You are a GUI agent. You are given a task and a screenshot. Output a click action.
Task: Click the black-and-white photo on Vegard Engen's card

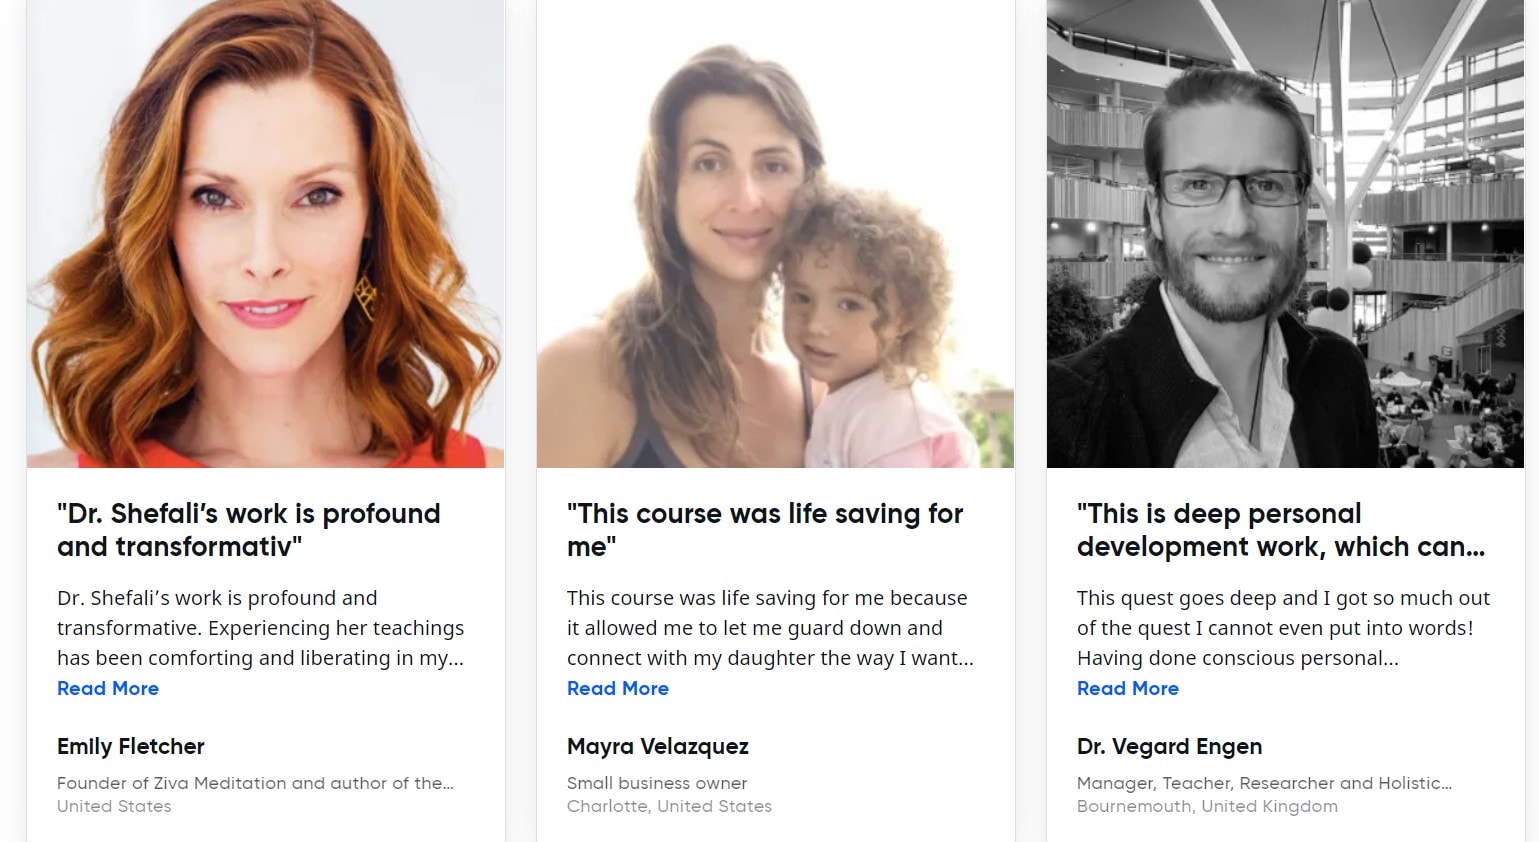(1285, 234)
